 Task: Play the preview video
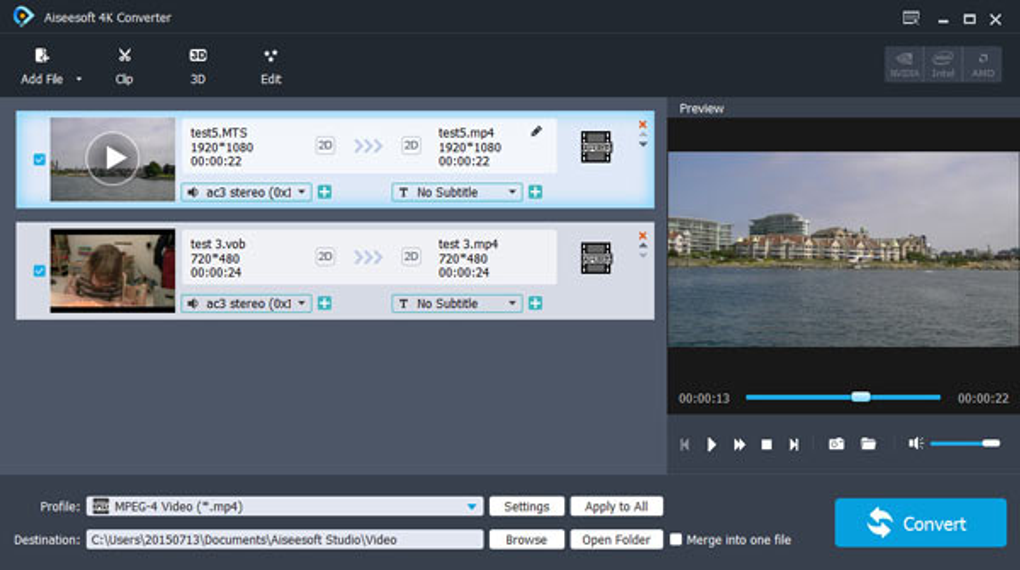pos(712,444)
